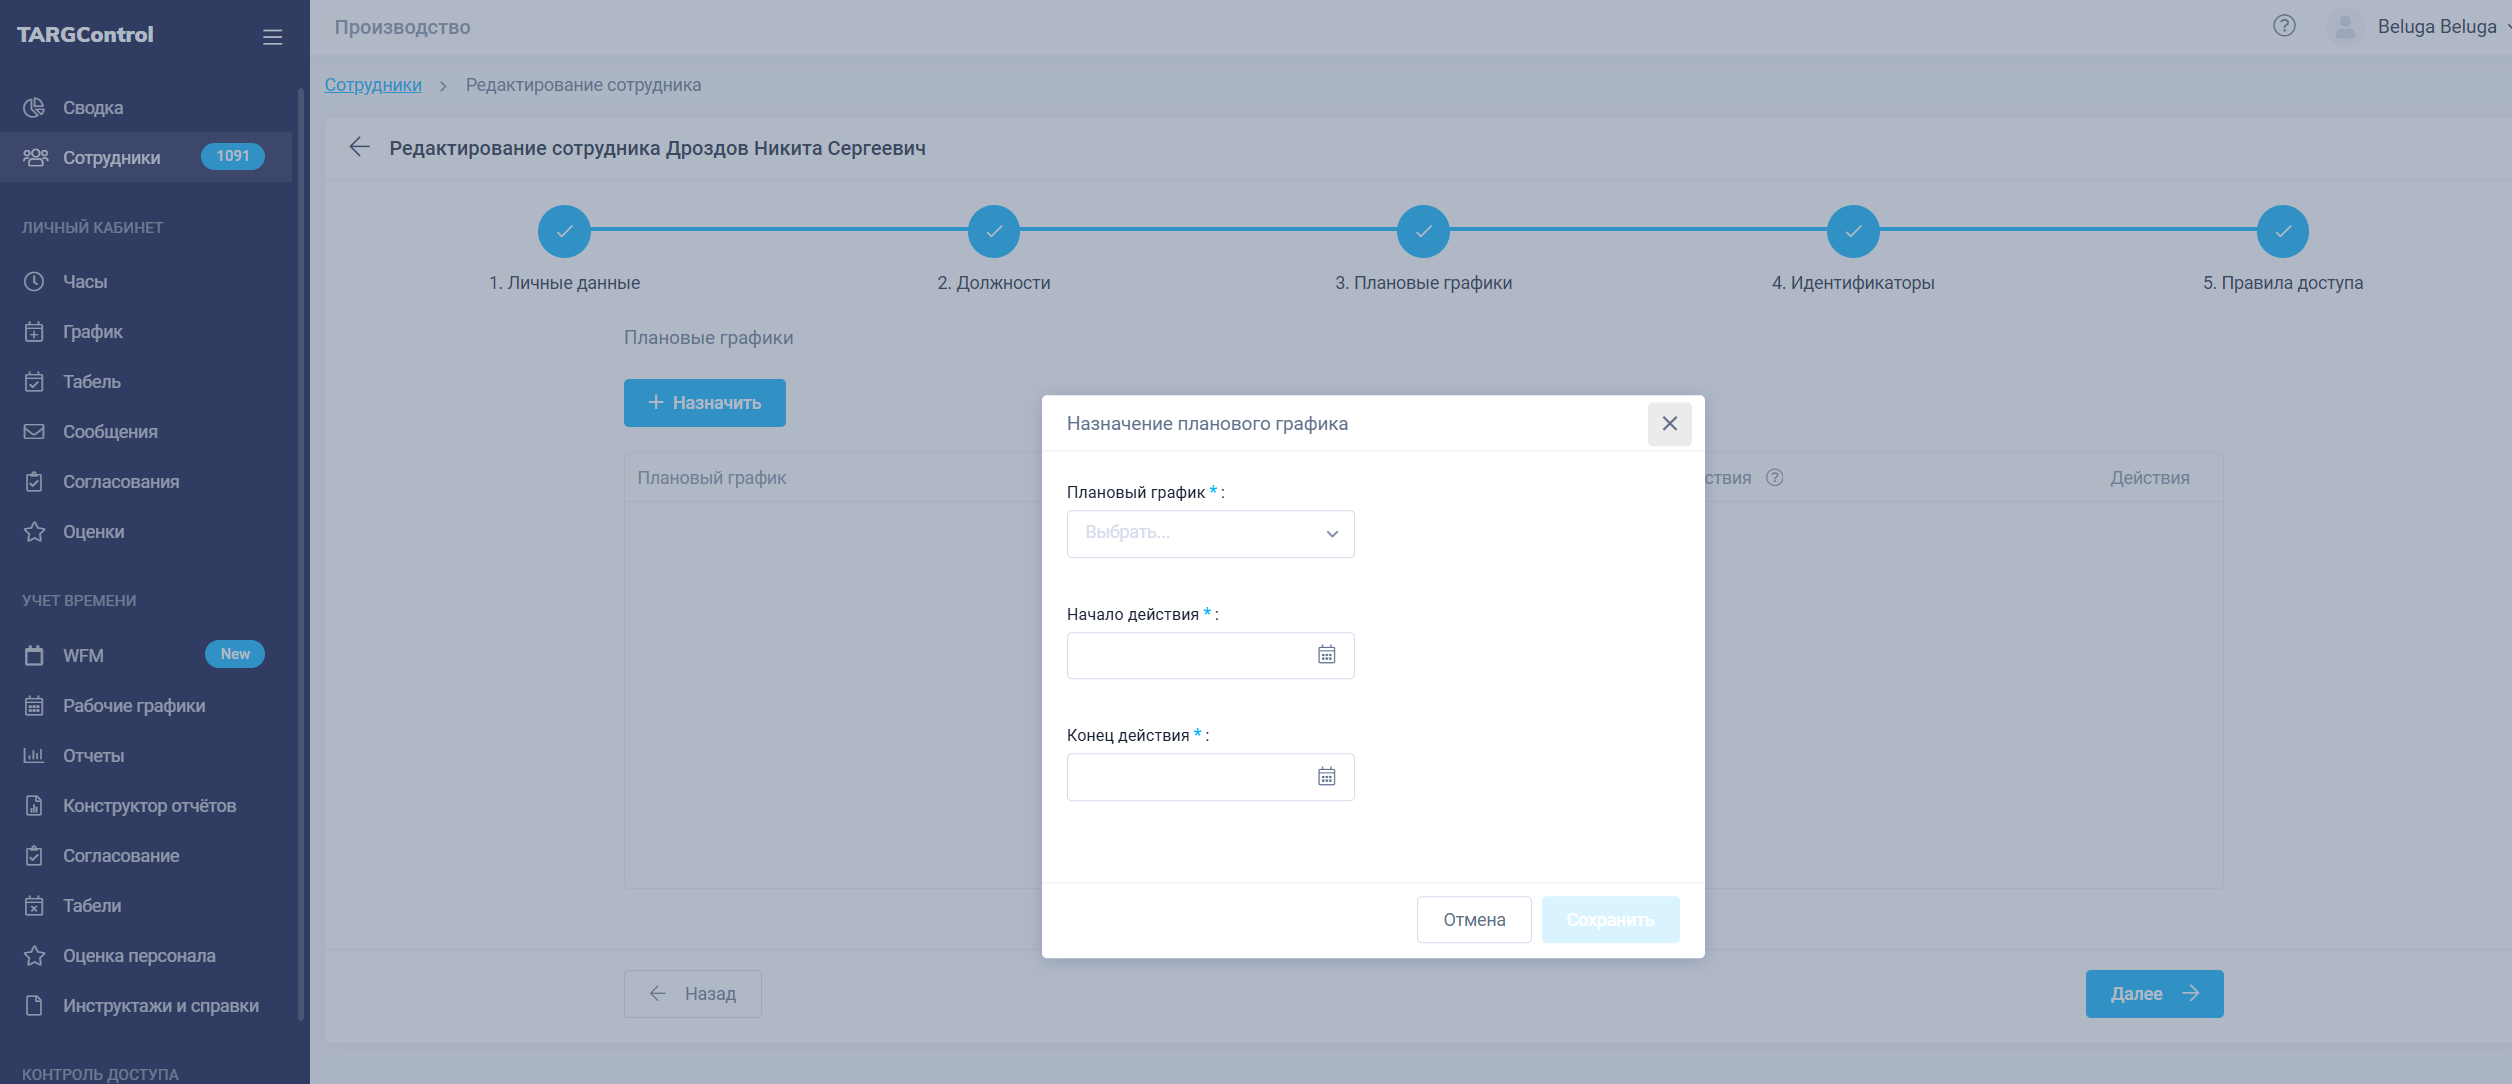The image size is (2512, 1084).
Task: Open Часы in the sidebar
Action: 85,282
